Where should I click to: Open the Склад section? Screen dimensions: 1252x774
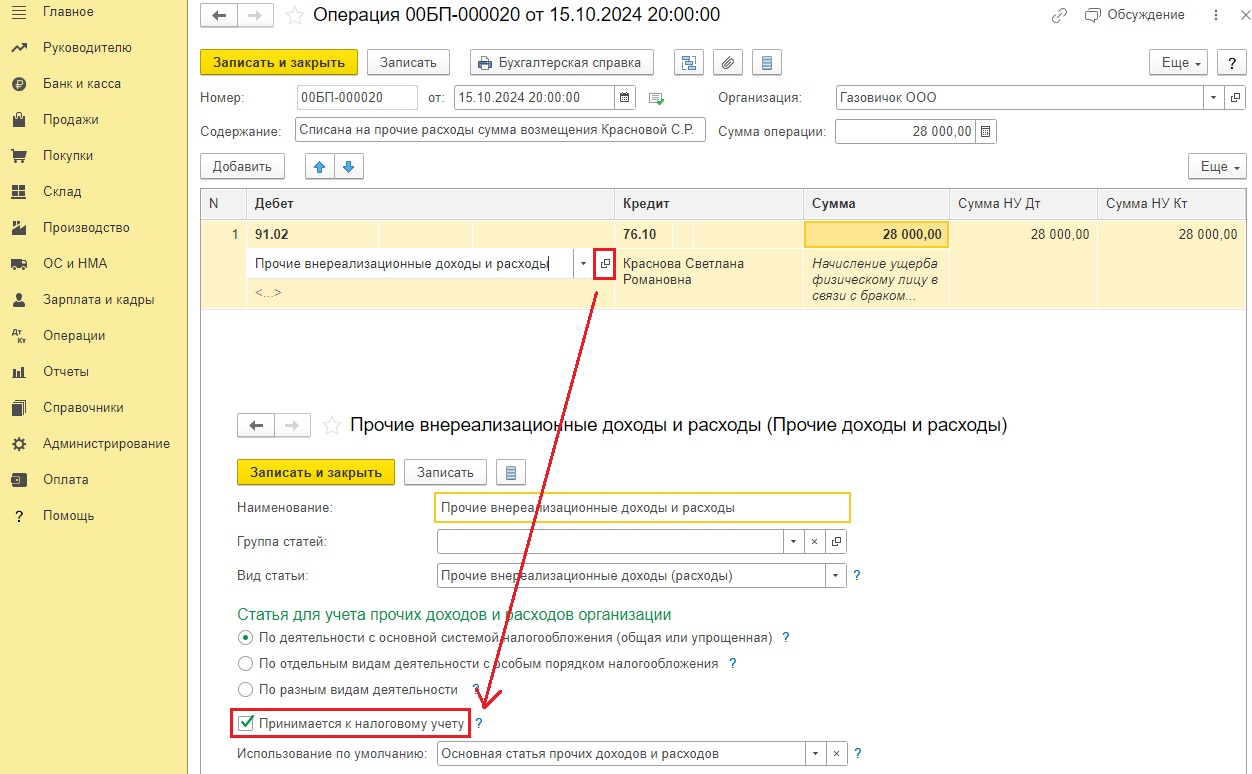coord(62,191)
